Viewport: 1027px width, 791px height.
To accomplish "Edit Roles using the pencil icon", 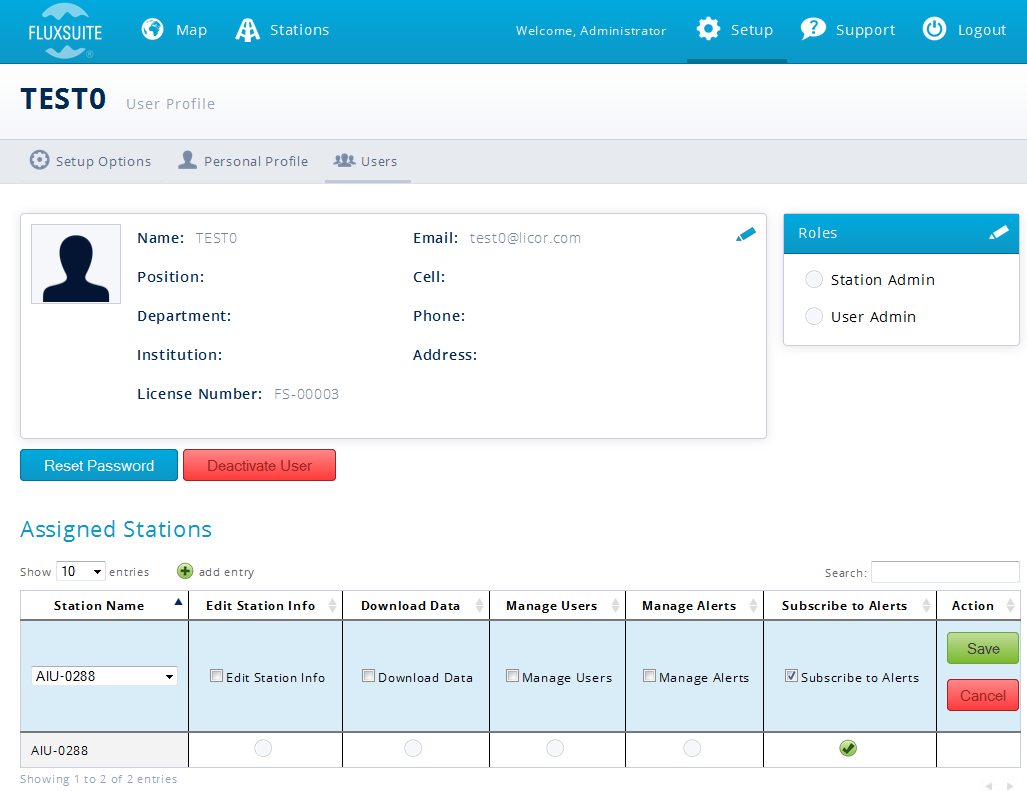I will click(999, 232).
